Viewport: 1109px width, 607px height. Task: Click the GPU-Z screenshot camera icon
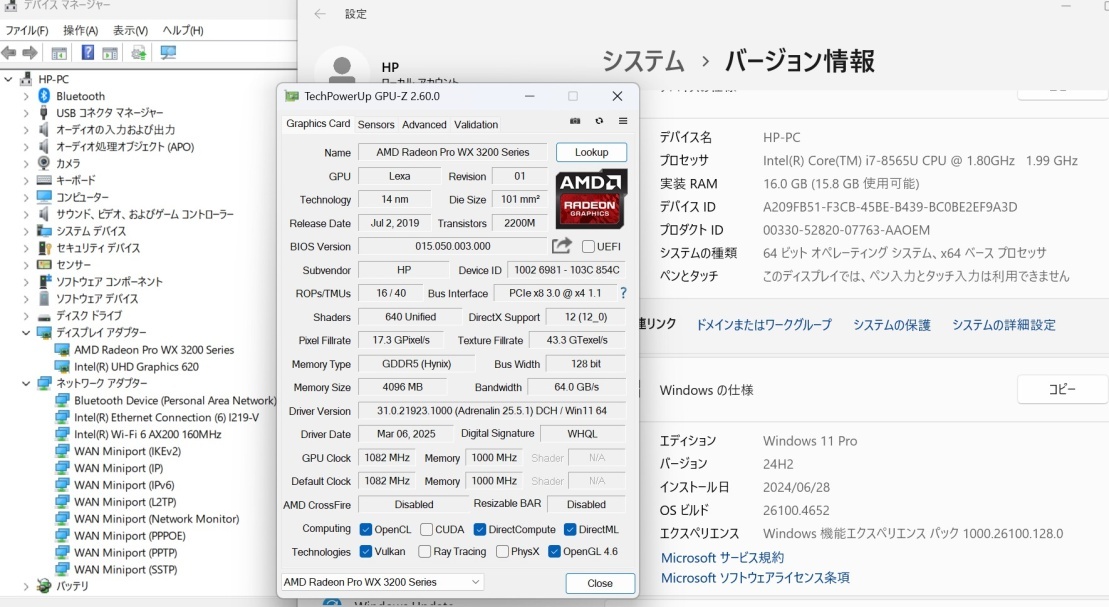tap(575, 121)
